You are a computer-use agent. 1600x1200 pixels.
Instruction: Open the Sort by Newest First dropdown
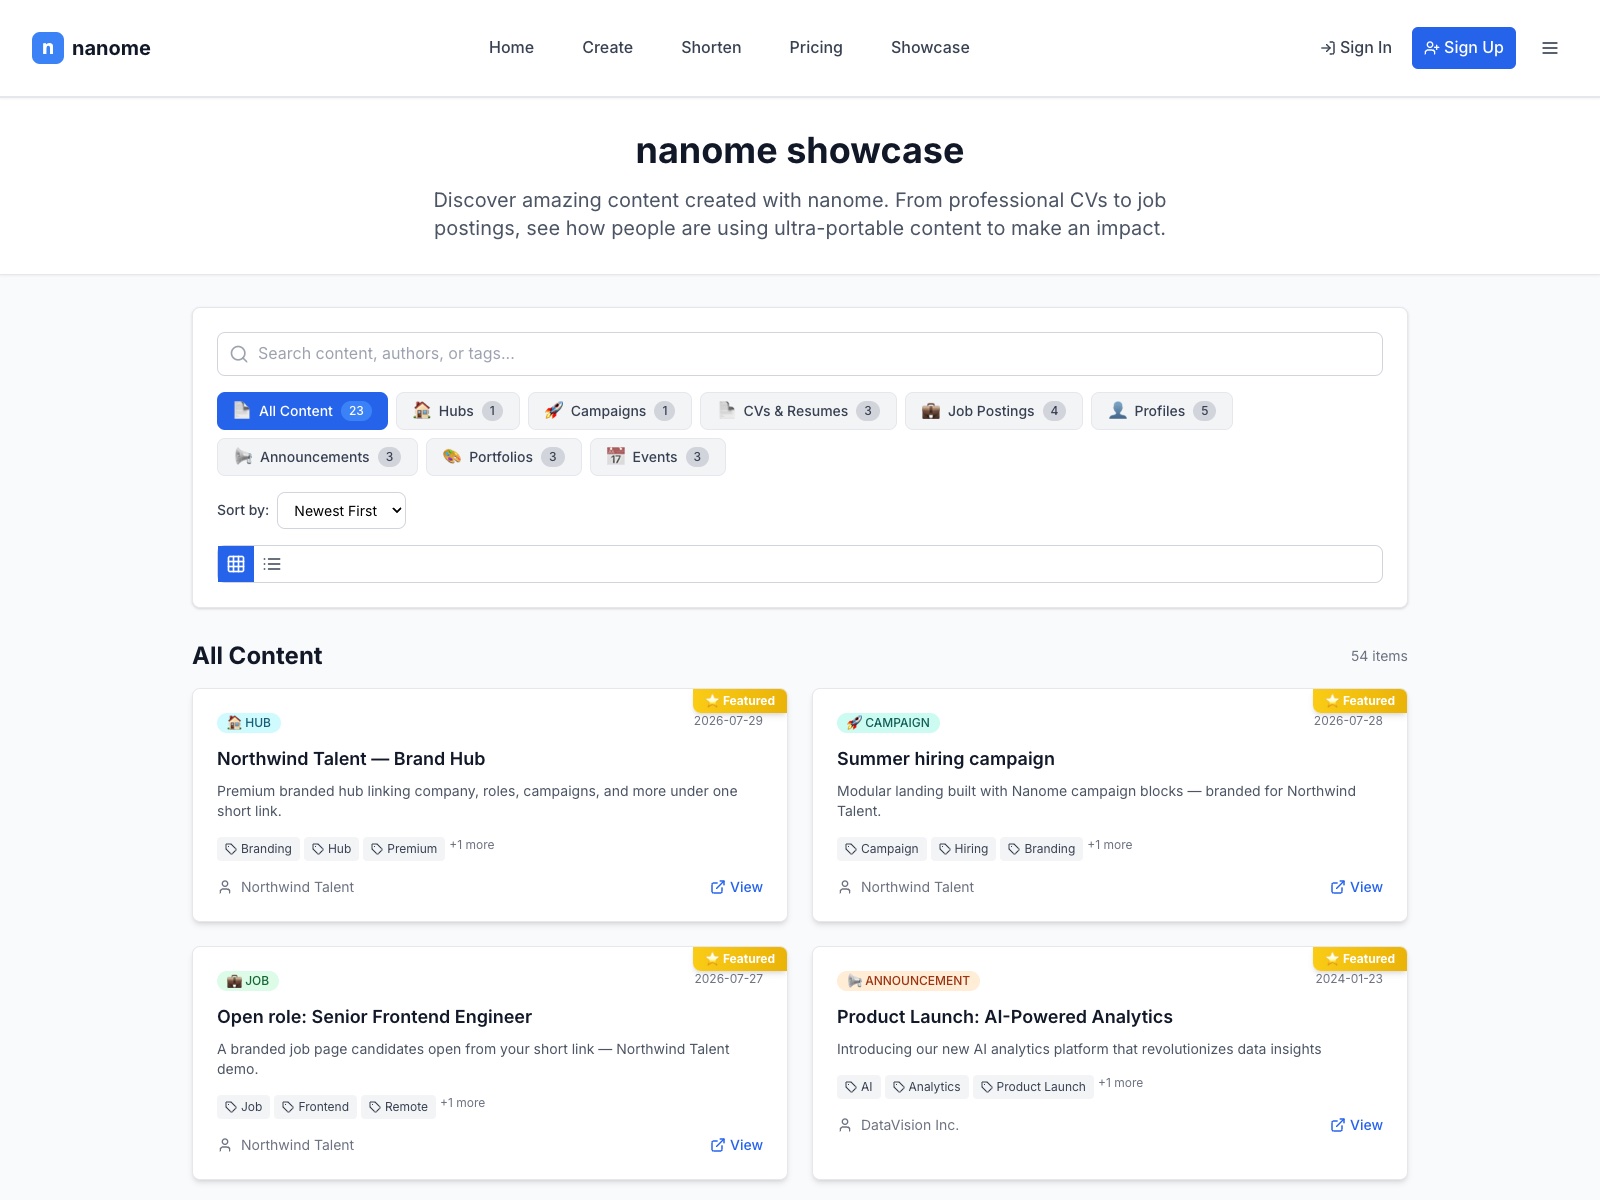coord(341,510)
